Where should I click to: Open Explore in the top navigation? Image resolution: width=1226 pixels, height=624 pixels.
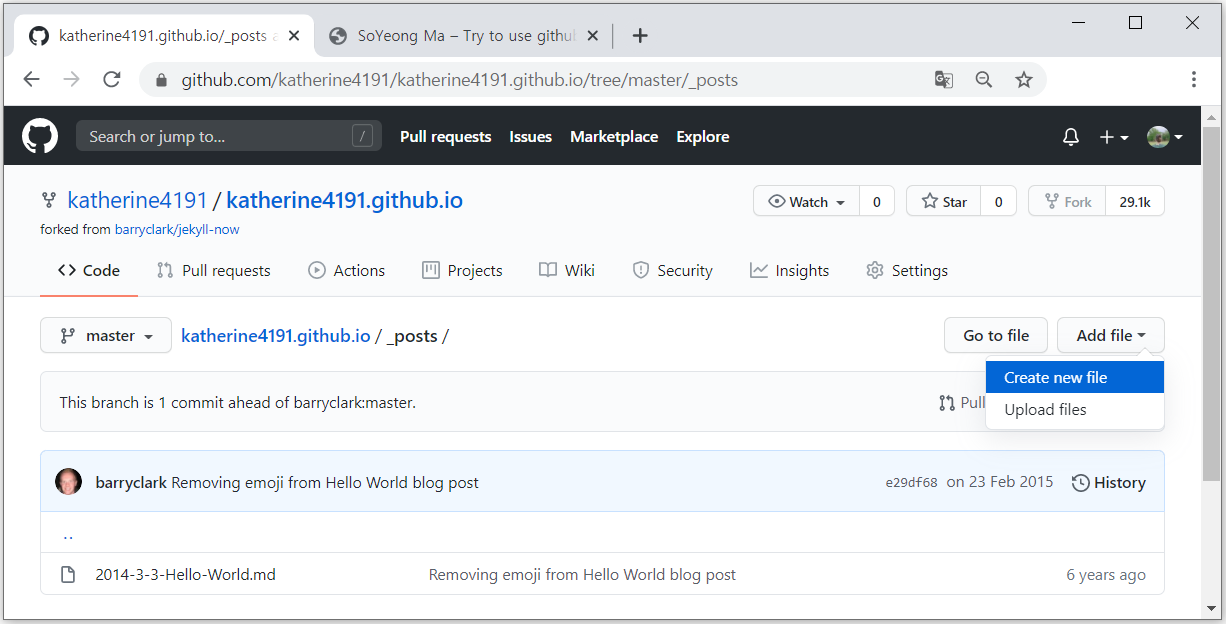702,137
